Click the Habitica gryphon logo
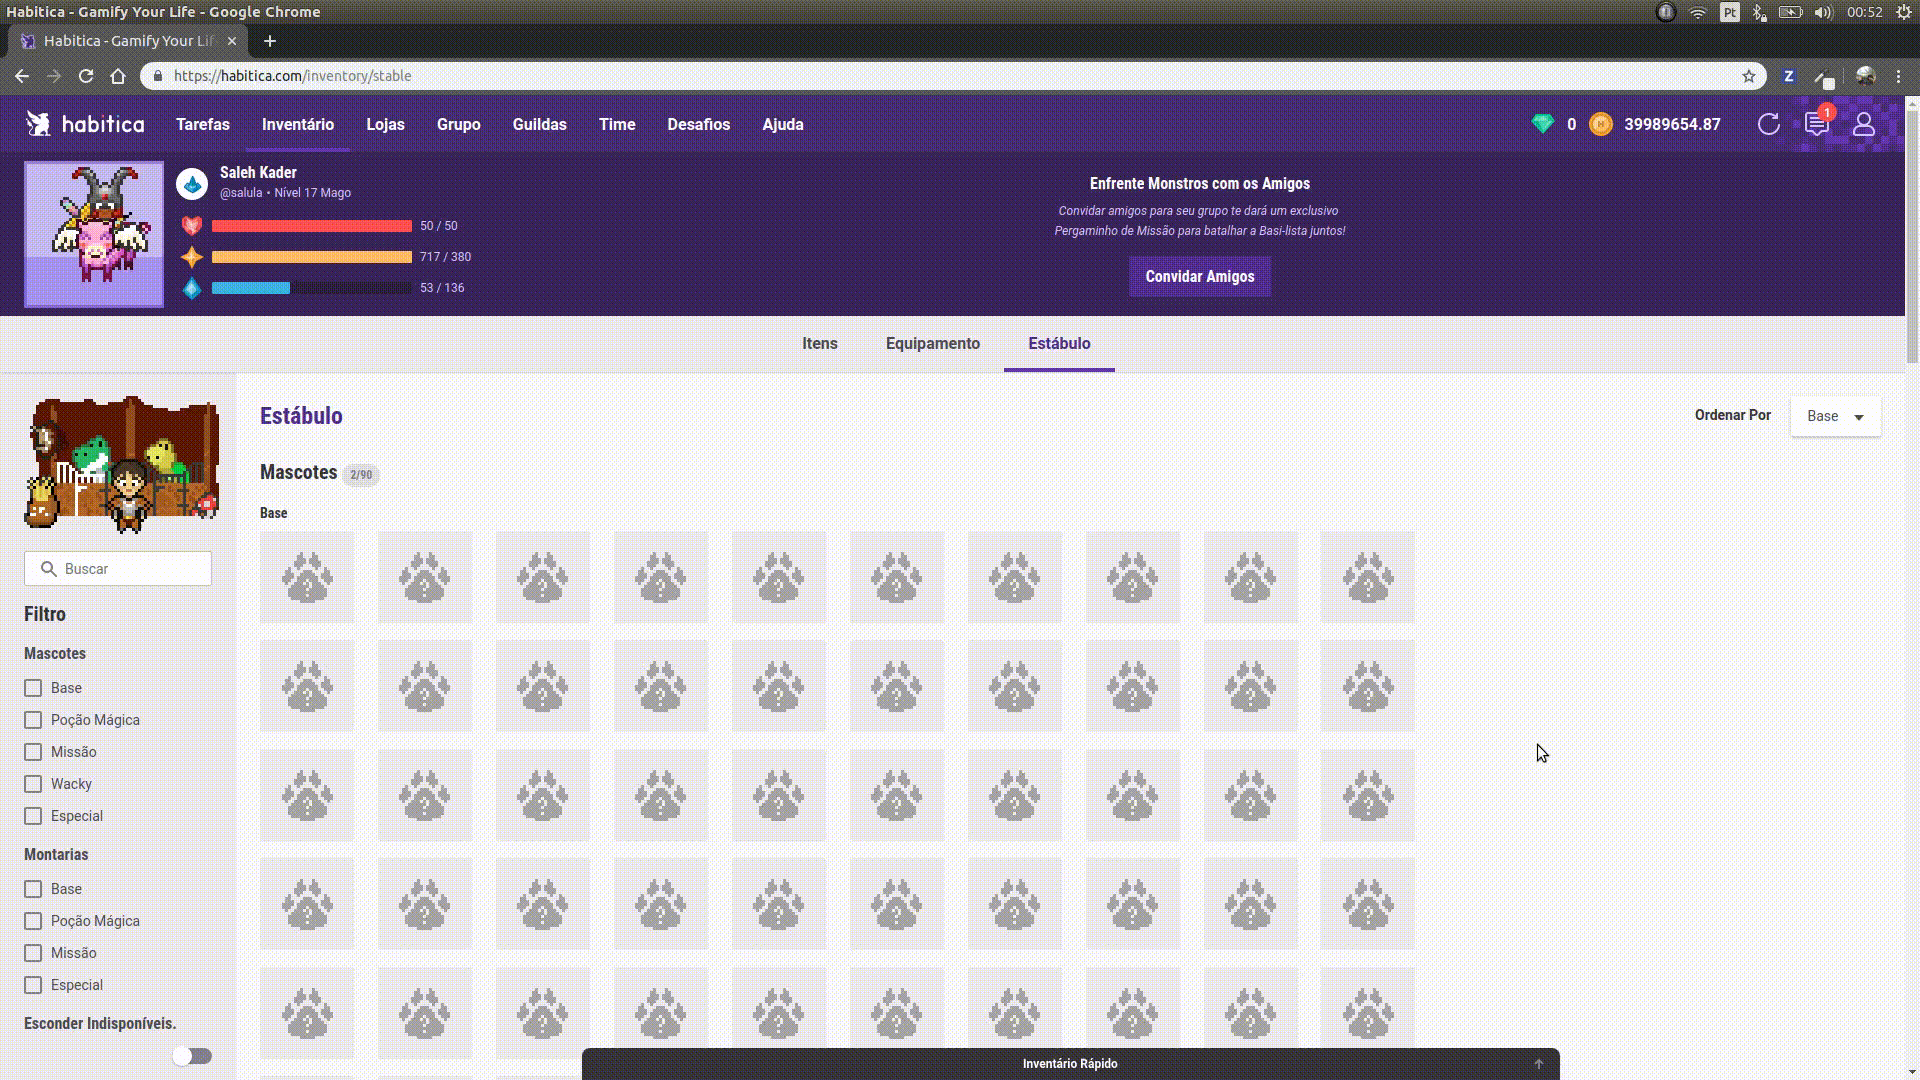The width and height of the screenshot is (1920, 1080). point(39,124)
